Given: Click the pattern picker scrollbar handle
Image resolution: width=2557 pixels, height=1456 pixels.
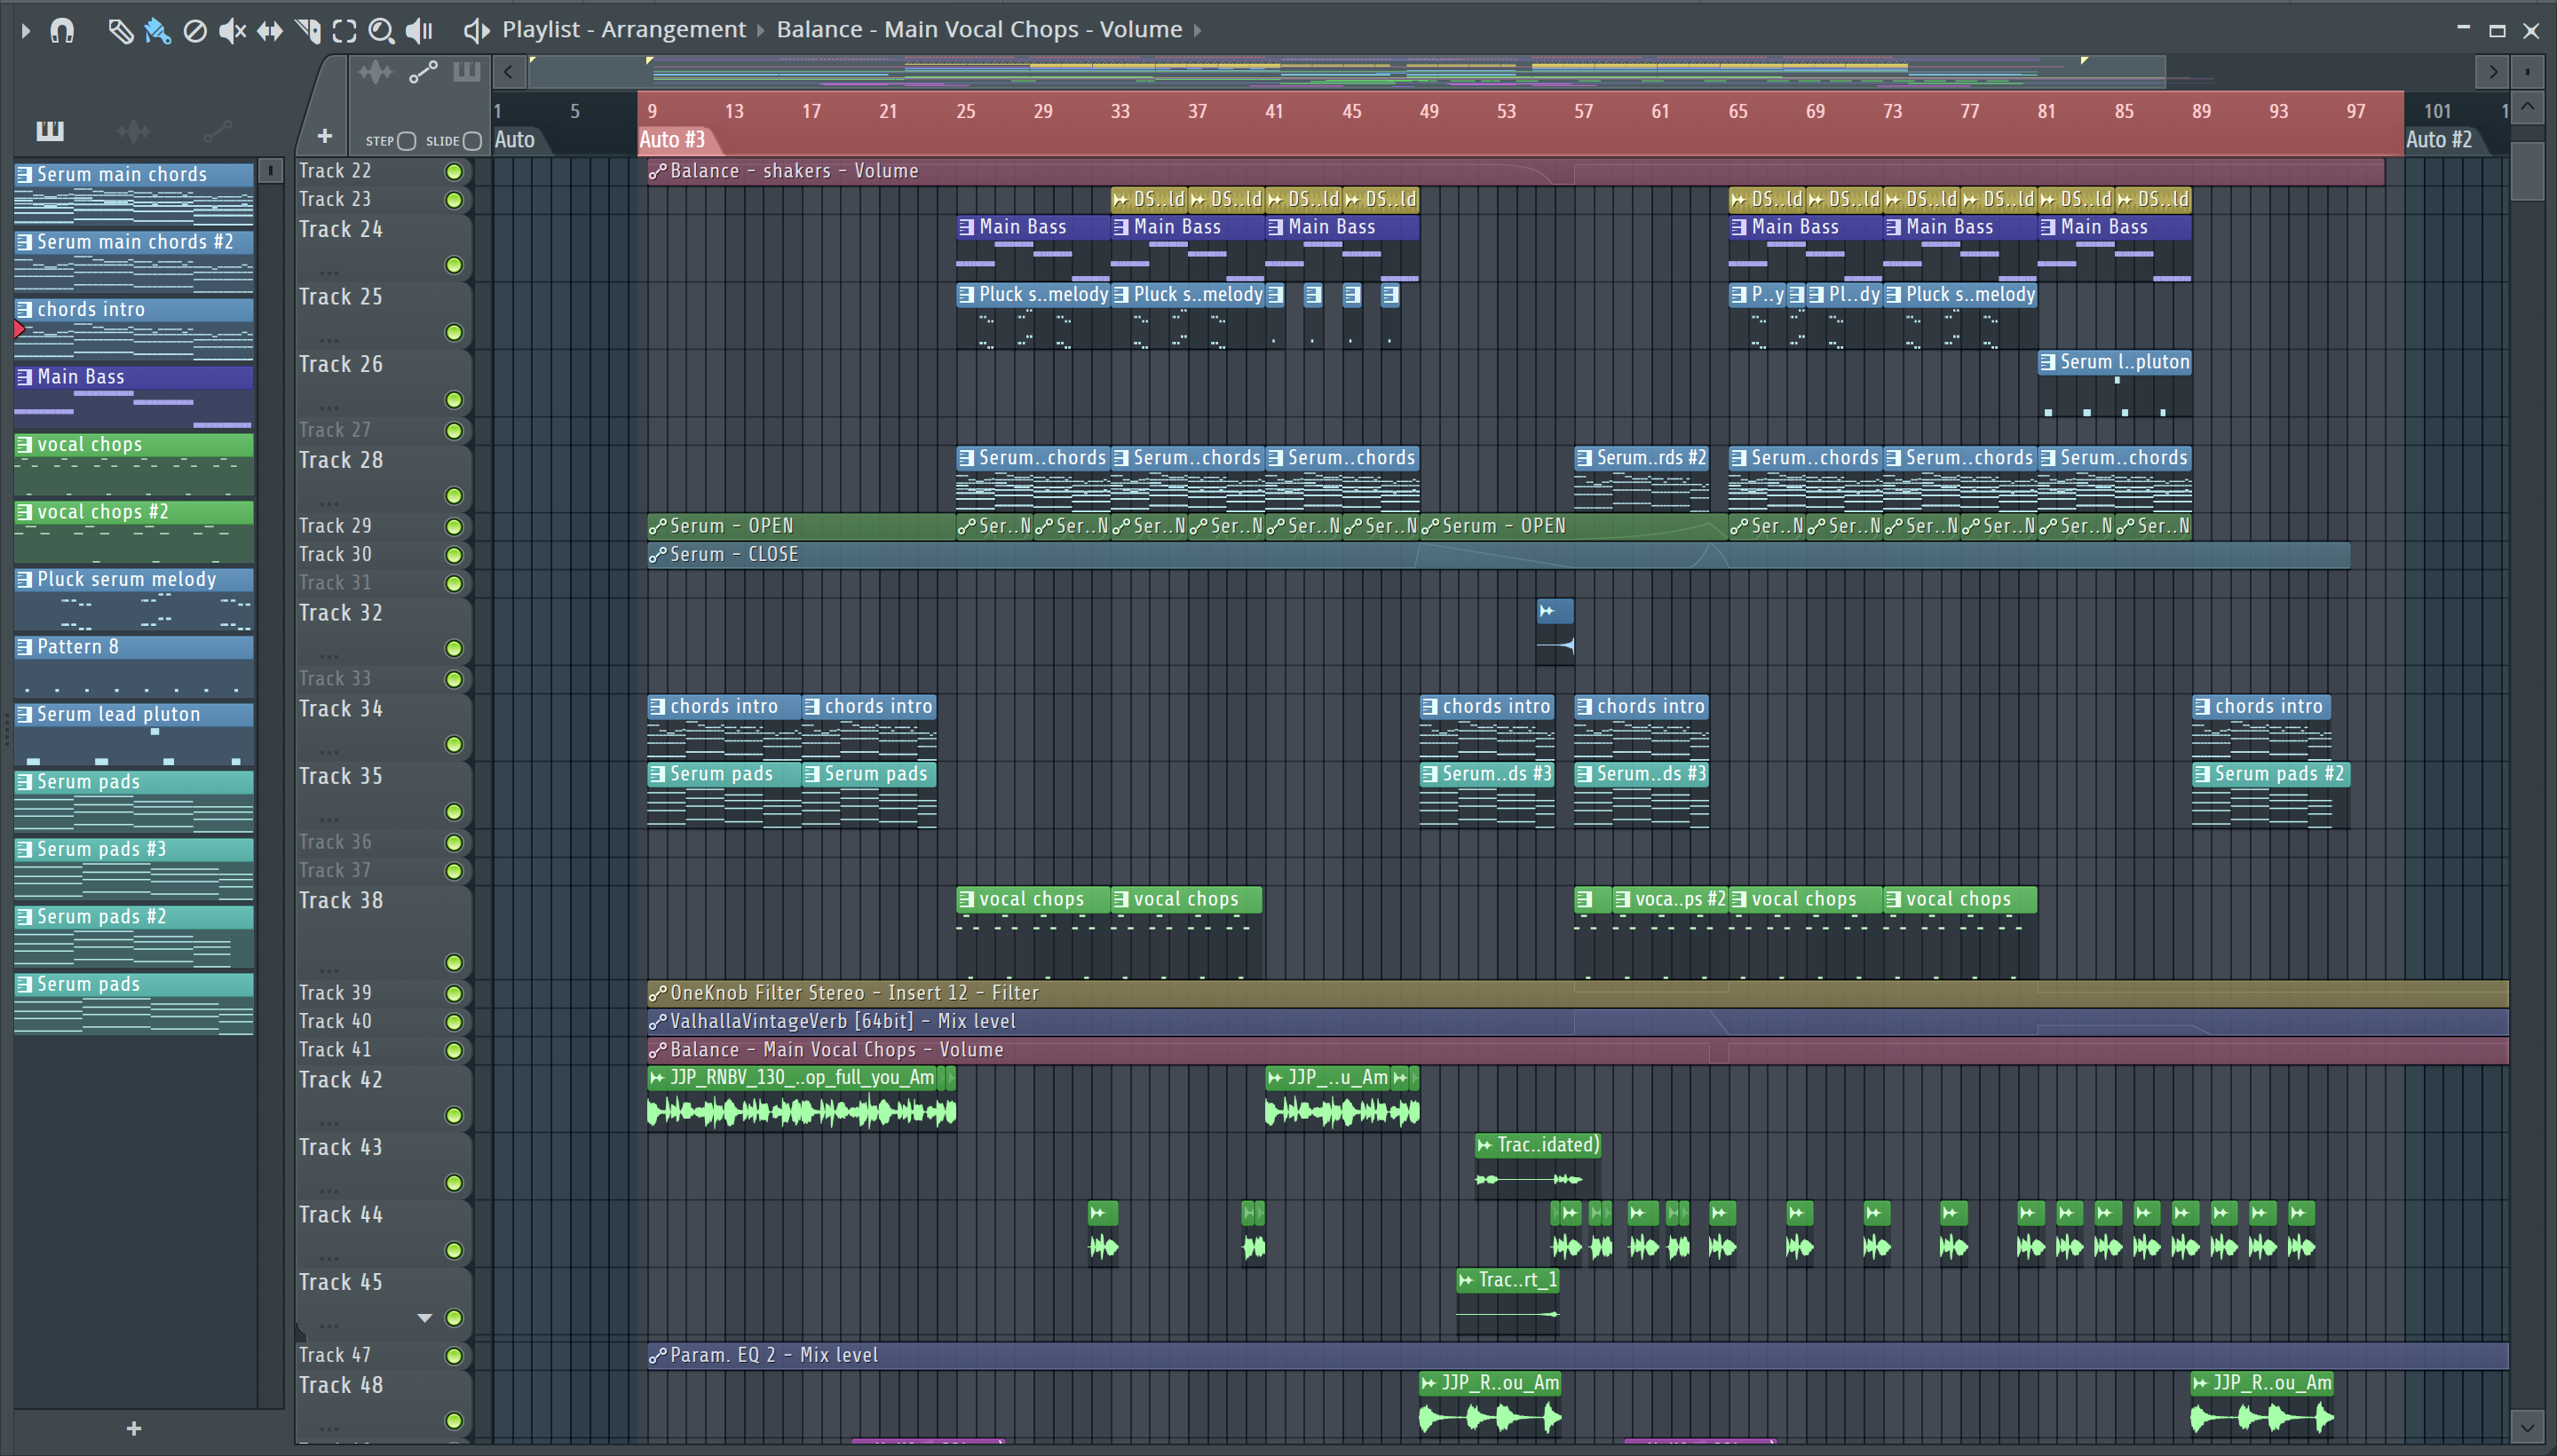Looking at the screenshot, I should click(x=270, y=171).
